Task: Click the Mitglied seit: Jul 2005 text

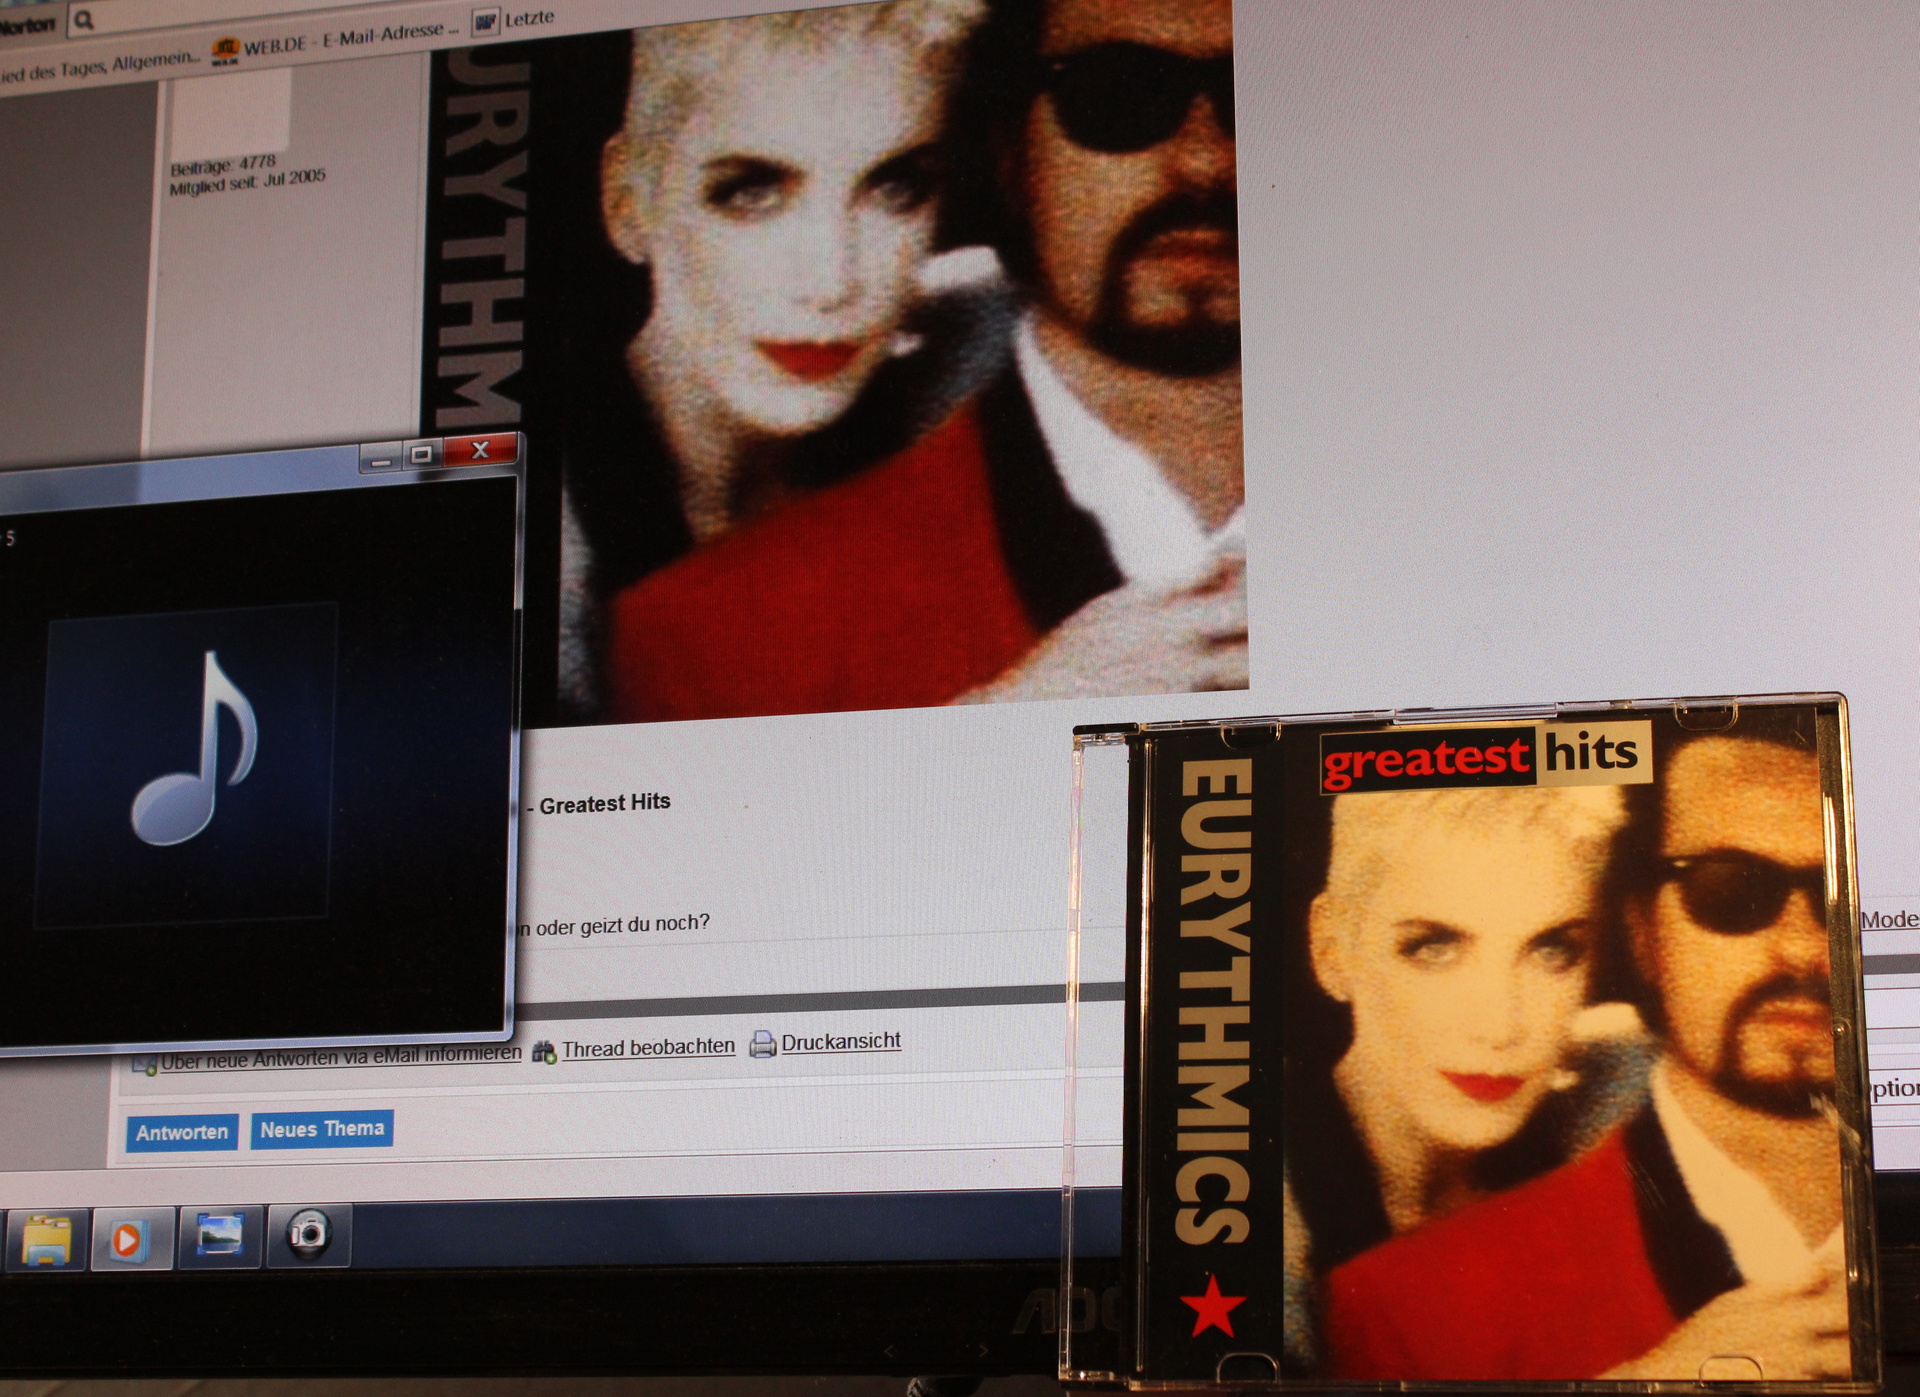Action: click(x=247, y=182)
